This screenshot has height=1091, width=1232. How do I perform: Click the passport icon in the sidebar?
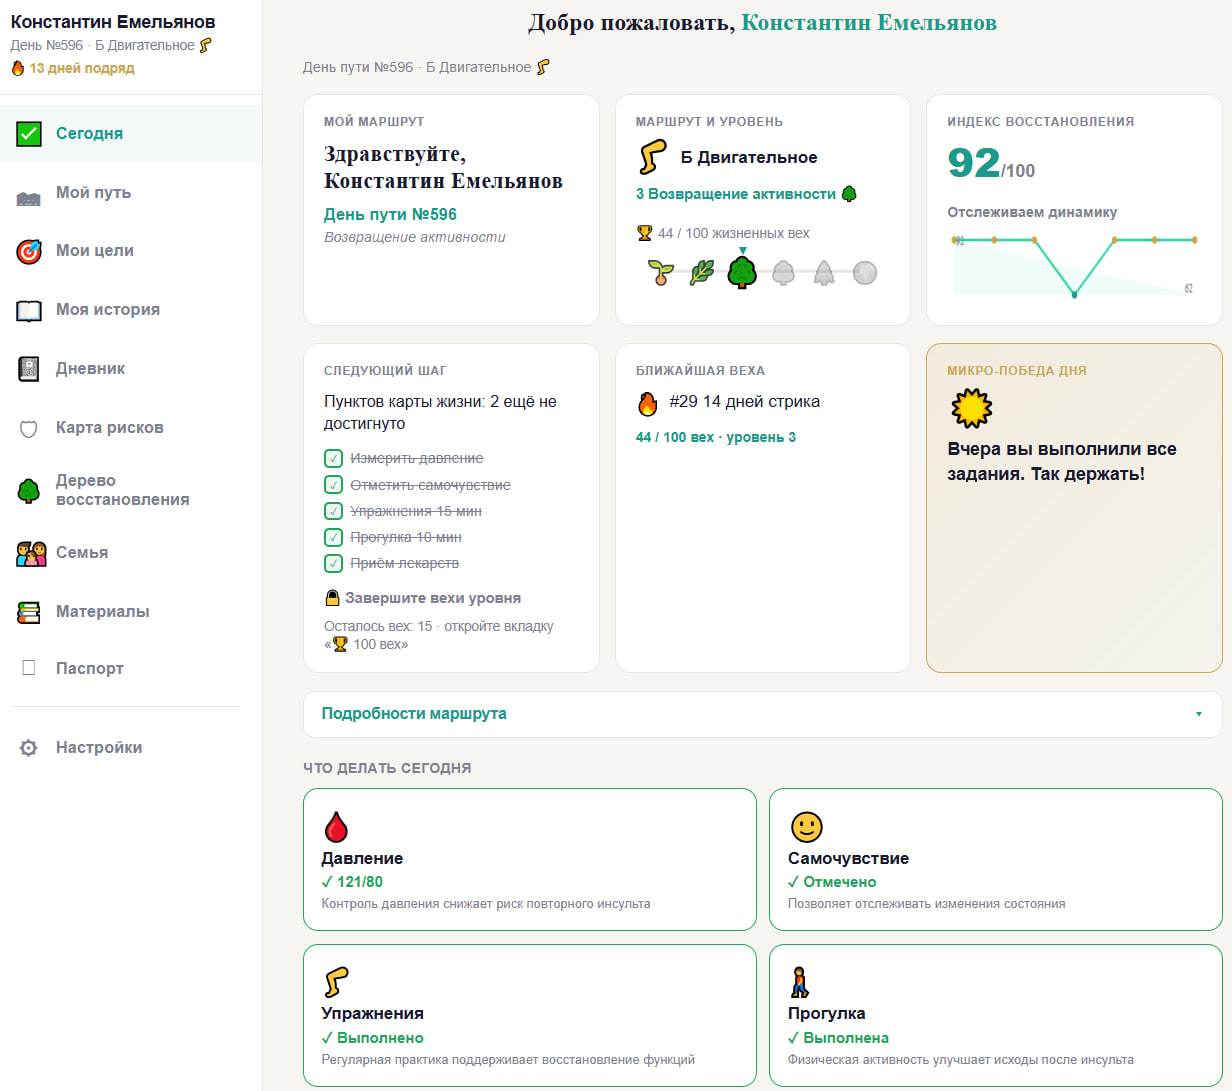pos(29,668)
